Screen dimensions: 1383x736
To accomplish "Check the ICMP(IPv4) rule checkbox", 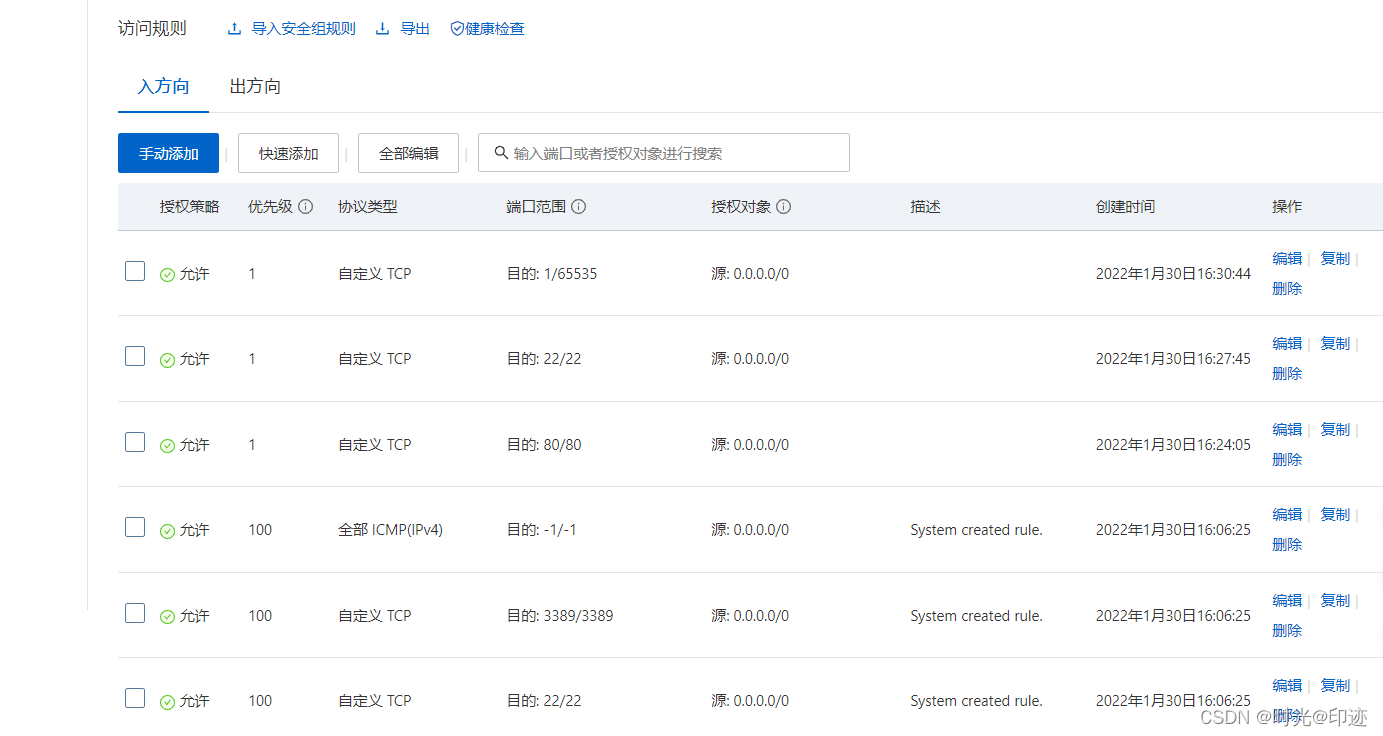I will tap(135, 527).
